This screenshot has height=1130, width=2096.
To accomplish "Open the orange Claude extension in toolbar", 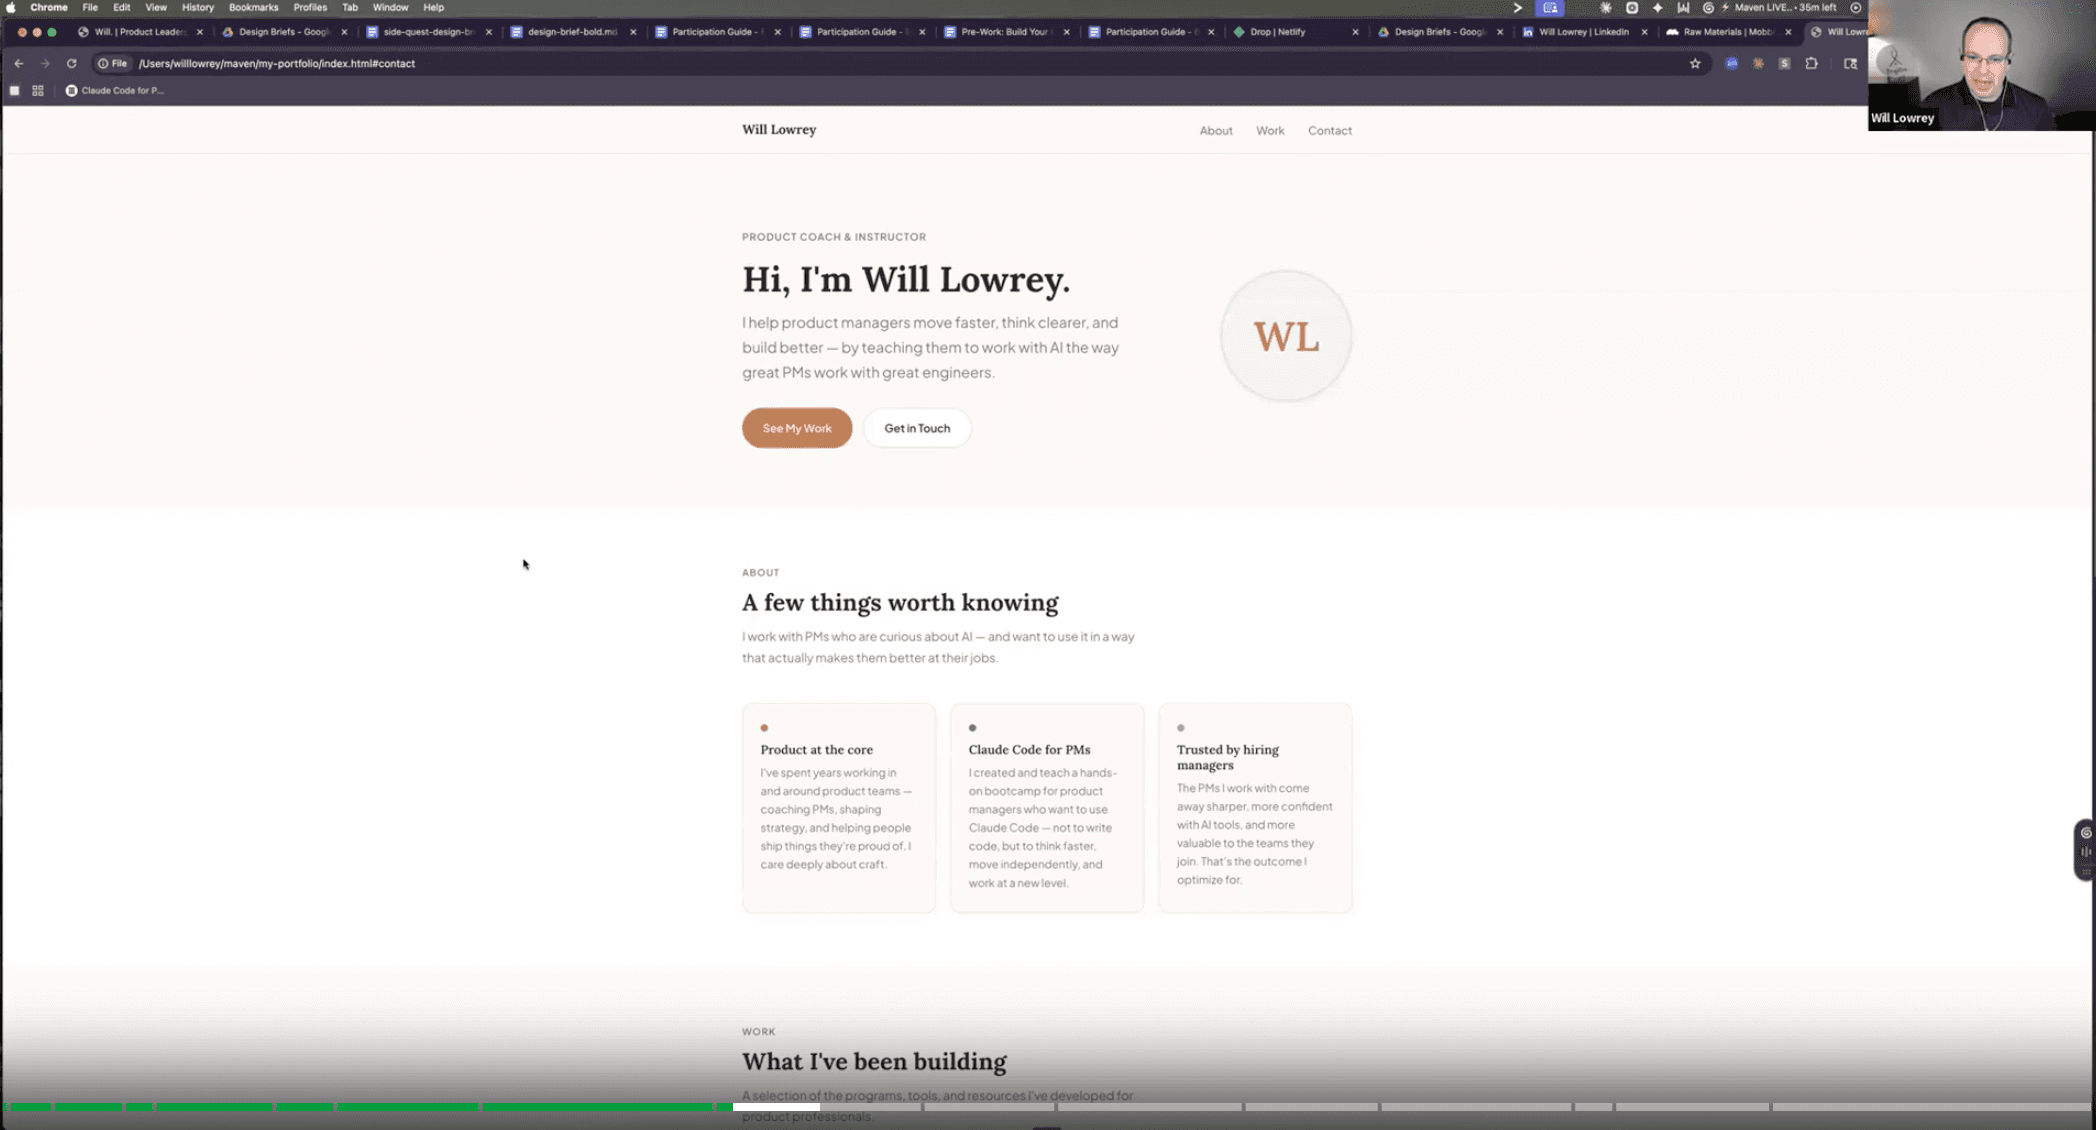I will (x=1758, y=63).
